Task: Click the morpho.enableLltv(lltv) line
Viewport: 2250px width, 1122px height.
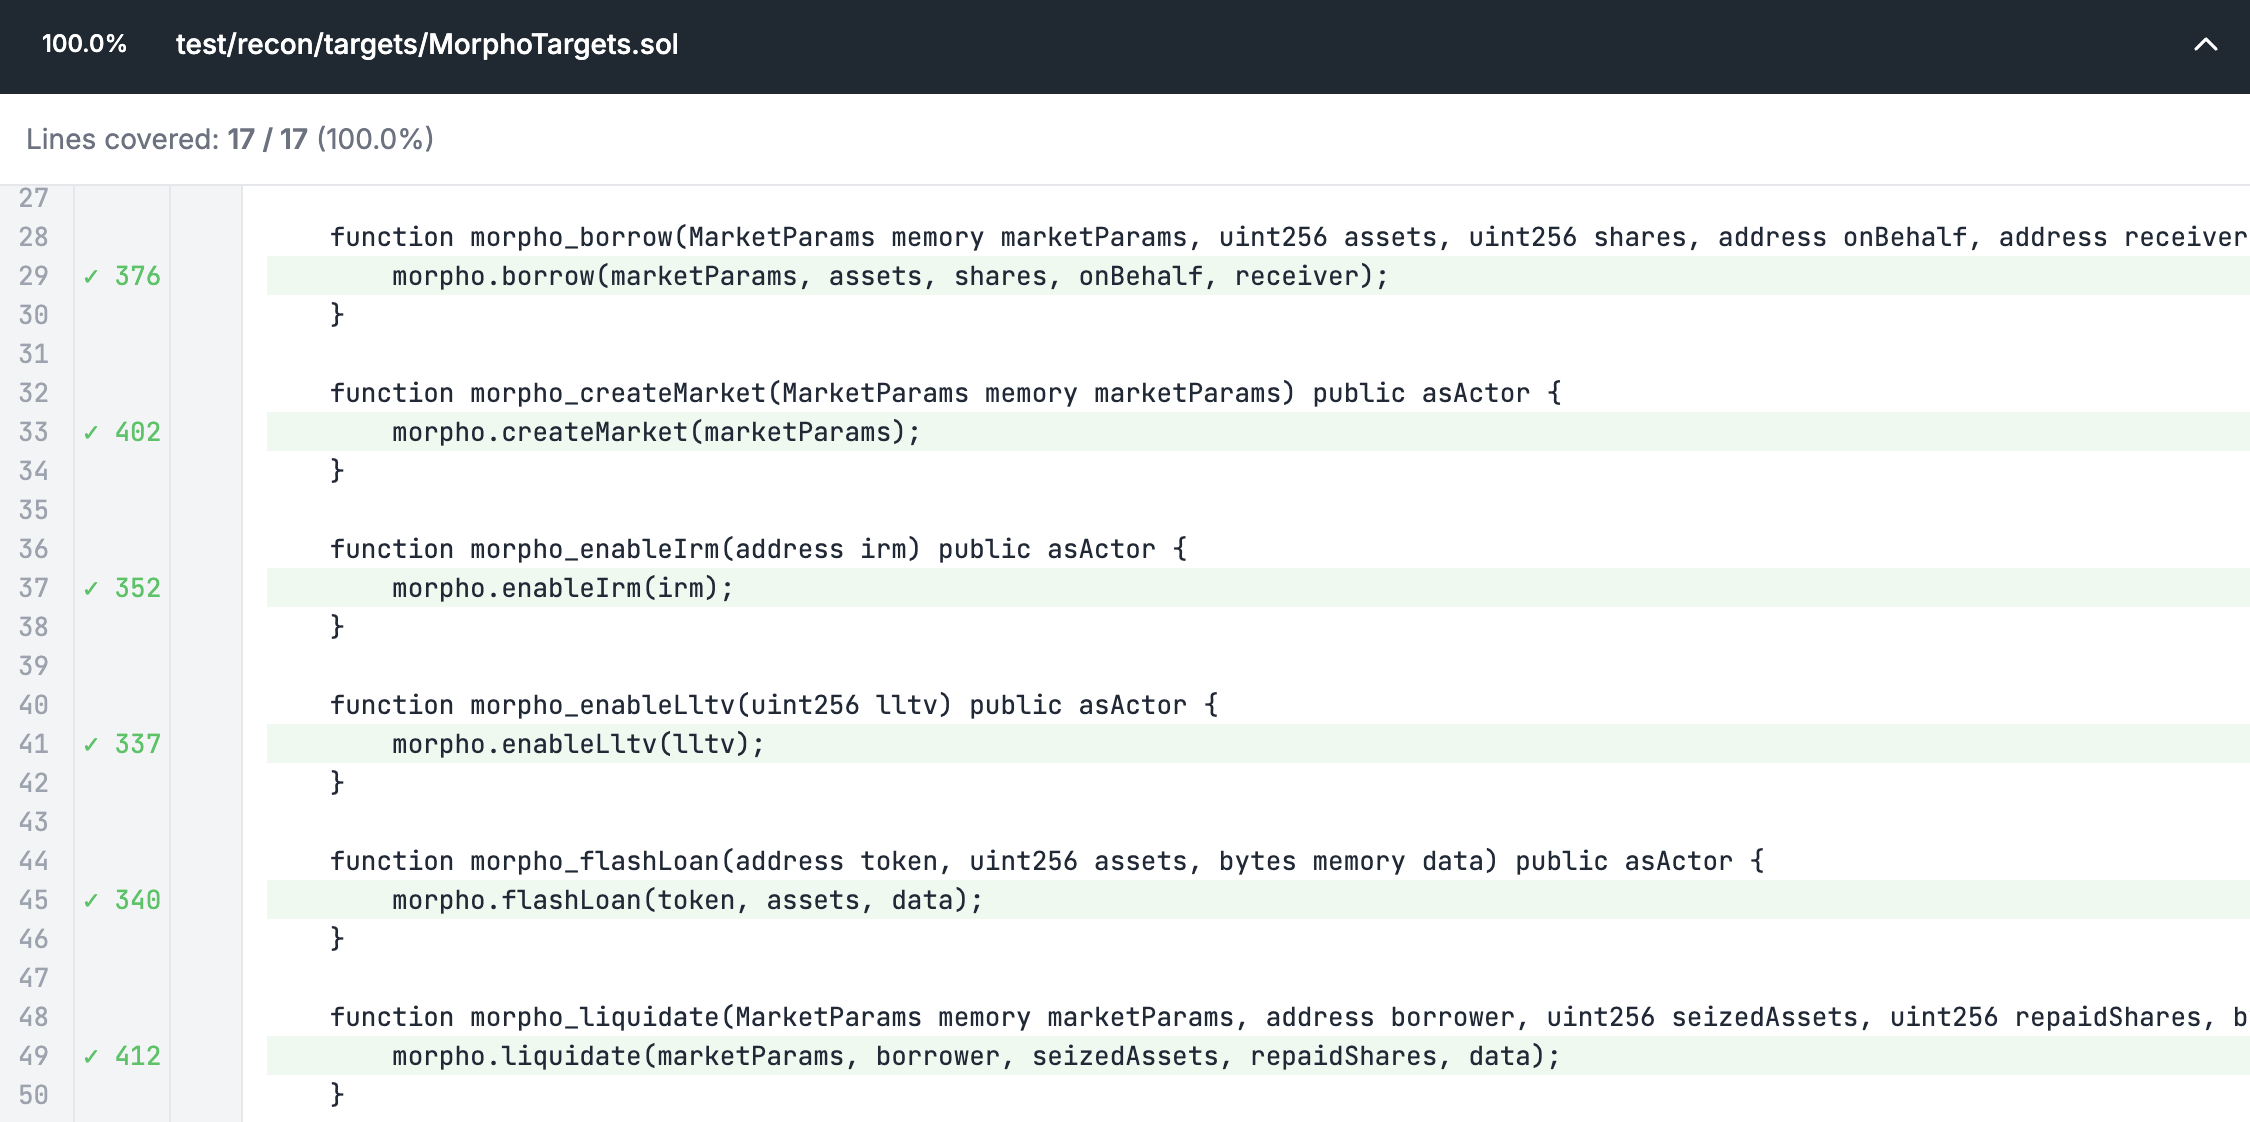Action: 578,744
